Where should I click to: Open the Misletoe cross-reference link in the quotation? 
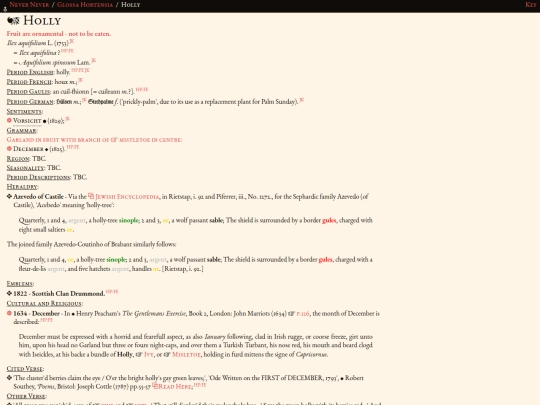pos(186,354)
